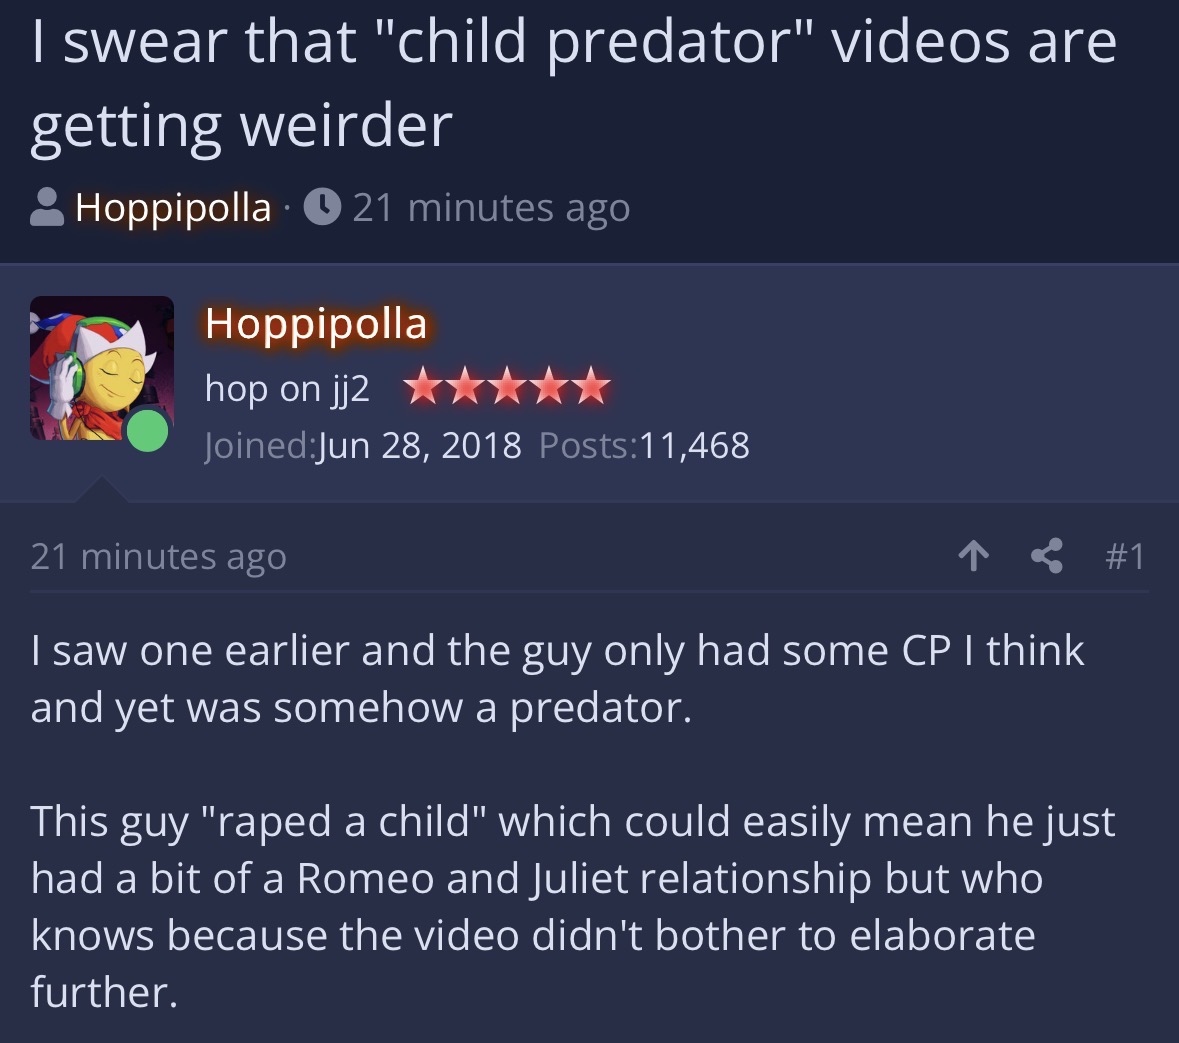Click the up arrow icon on the post

pyautogui.click(x=974, y=556)
